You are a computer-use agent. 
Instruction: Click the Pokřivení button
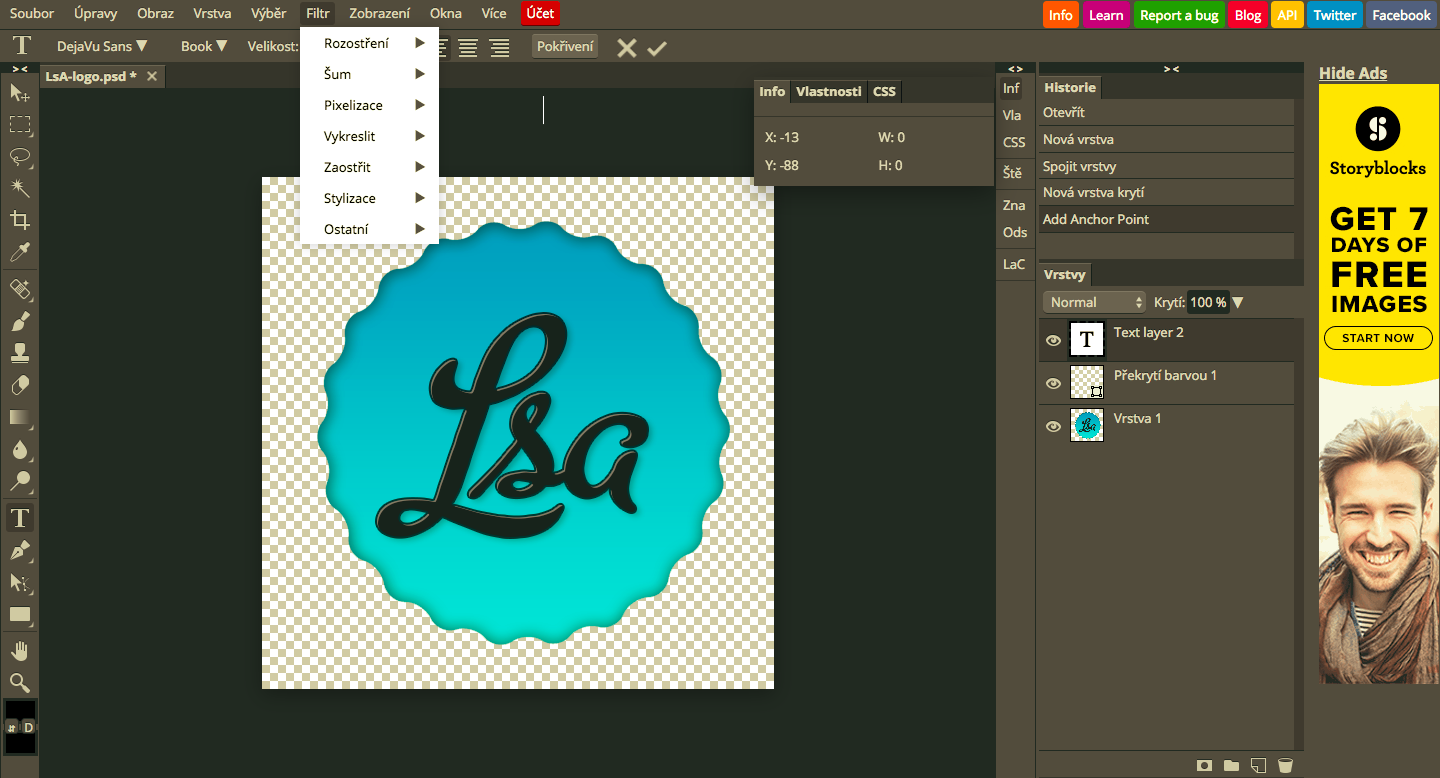(x=564, y=46)
